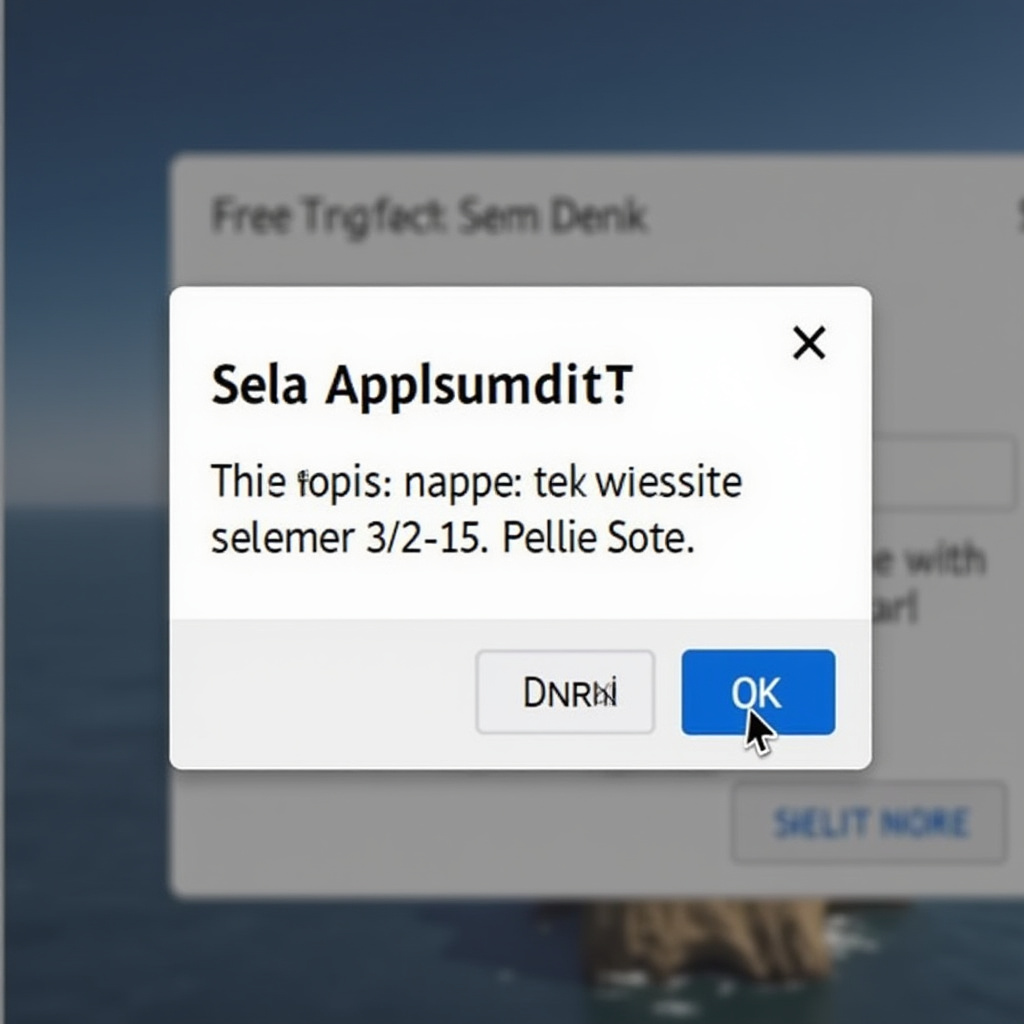
Task: Click the X close icon on the popup
Action: click(809, 343)
